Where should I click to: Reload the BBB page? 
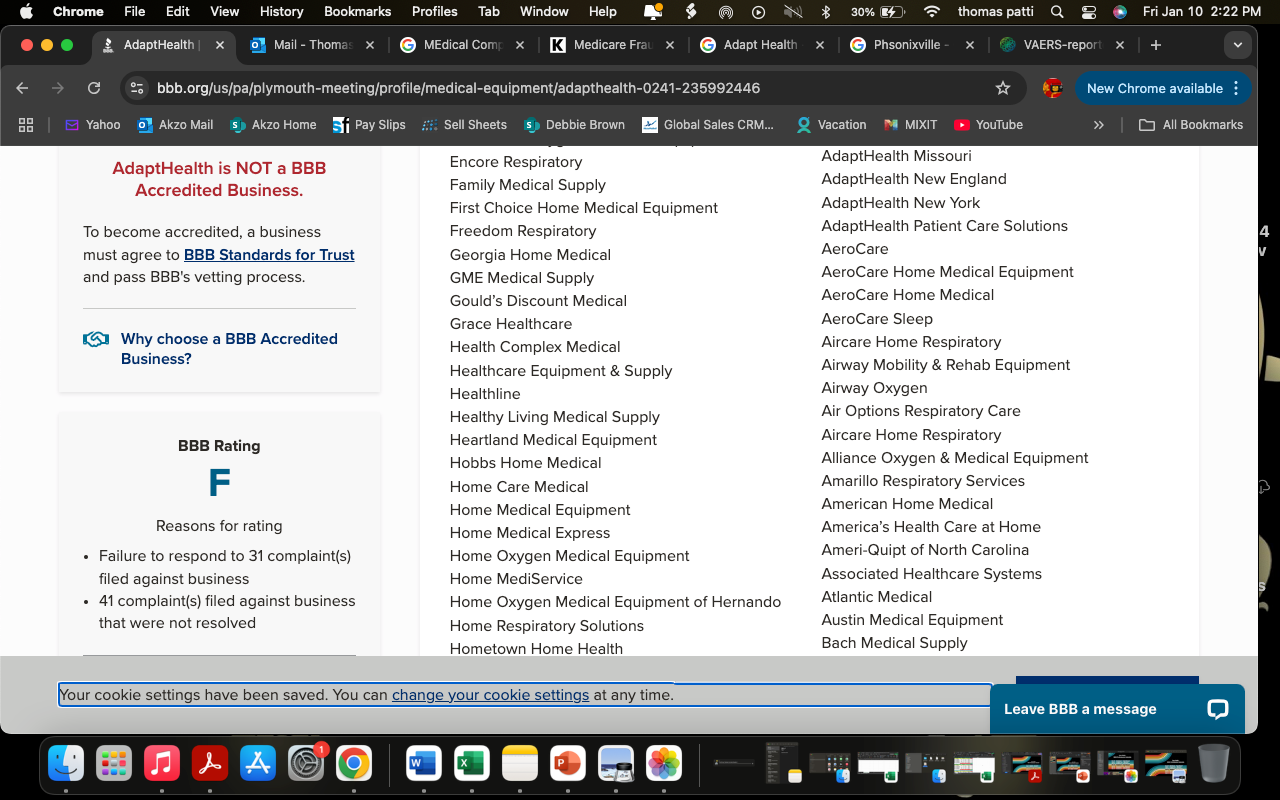tap(94, 88)
